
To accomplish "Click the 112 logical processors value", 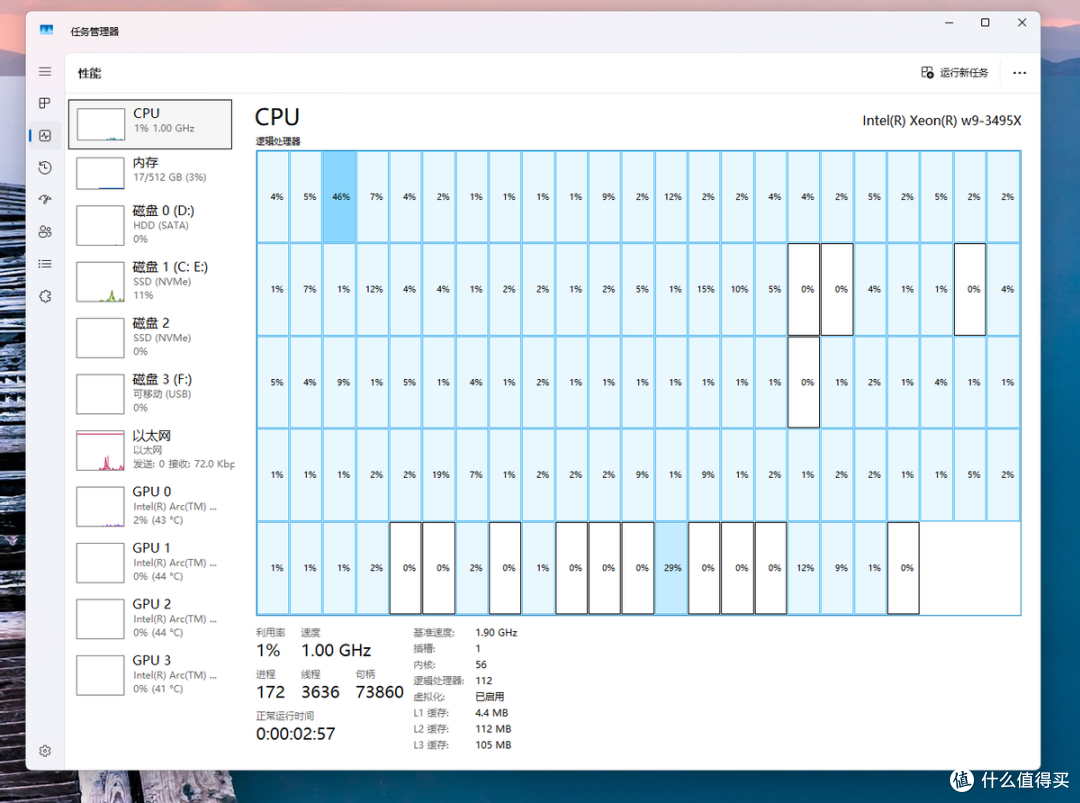I will click(x=484, y=681).
